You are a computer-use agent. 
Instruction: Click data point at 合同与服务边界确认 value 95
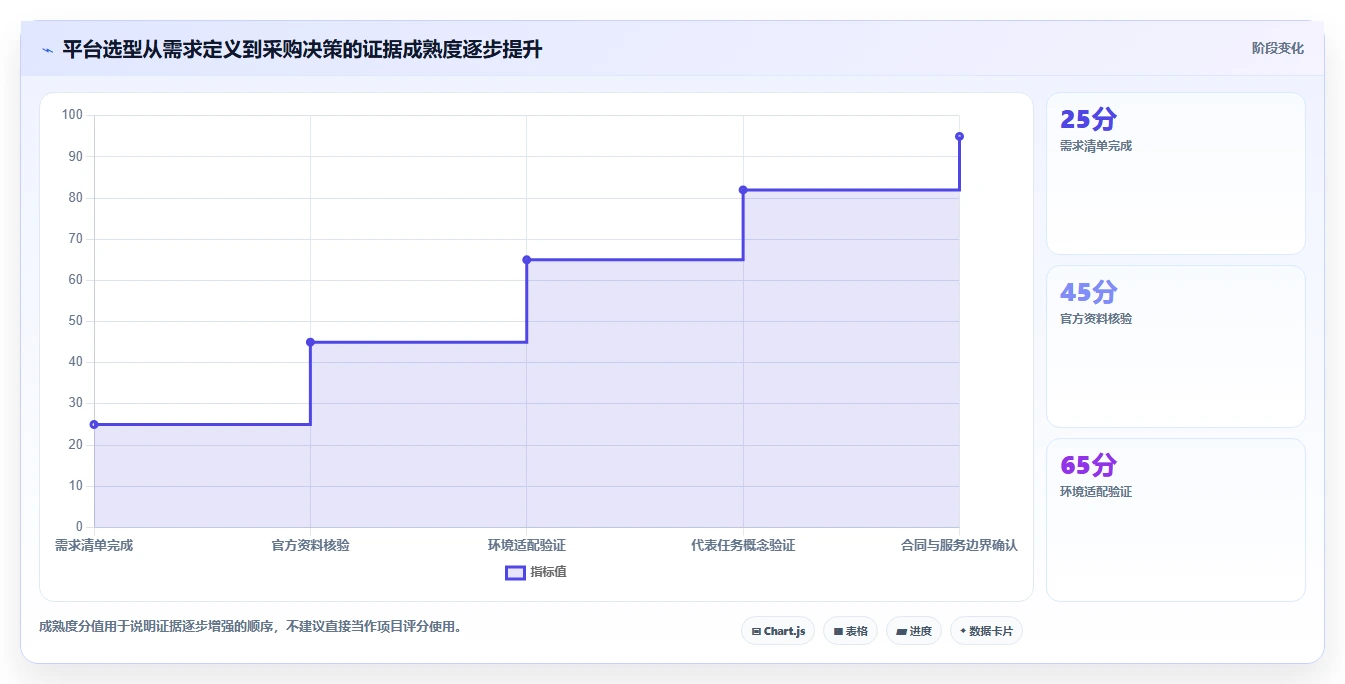tap(959, 136)
